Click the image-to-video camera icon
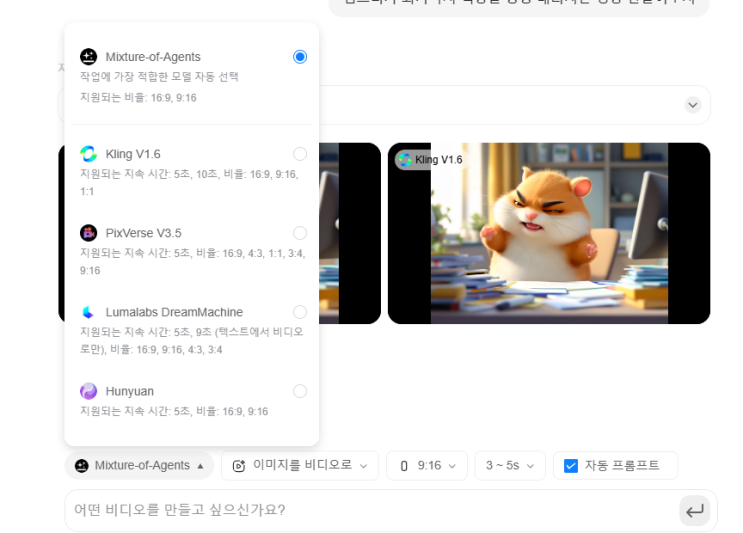This screenshot has height=533, width=743. point(239,466)
